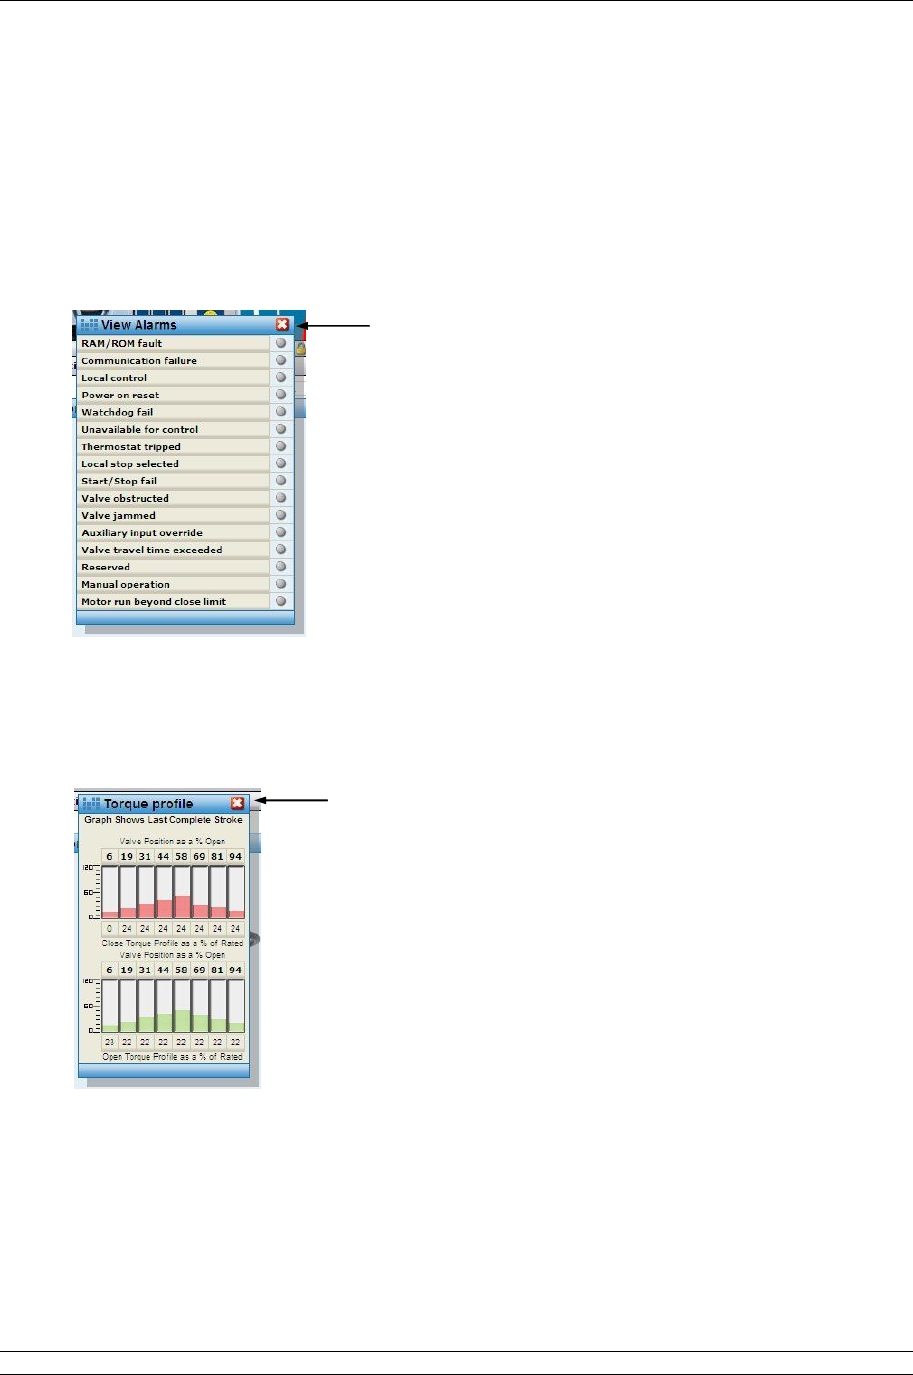
Task: Click the Local stop selected indicator light
Action: (x=281, y=463)
